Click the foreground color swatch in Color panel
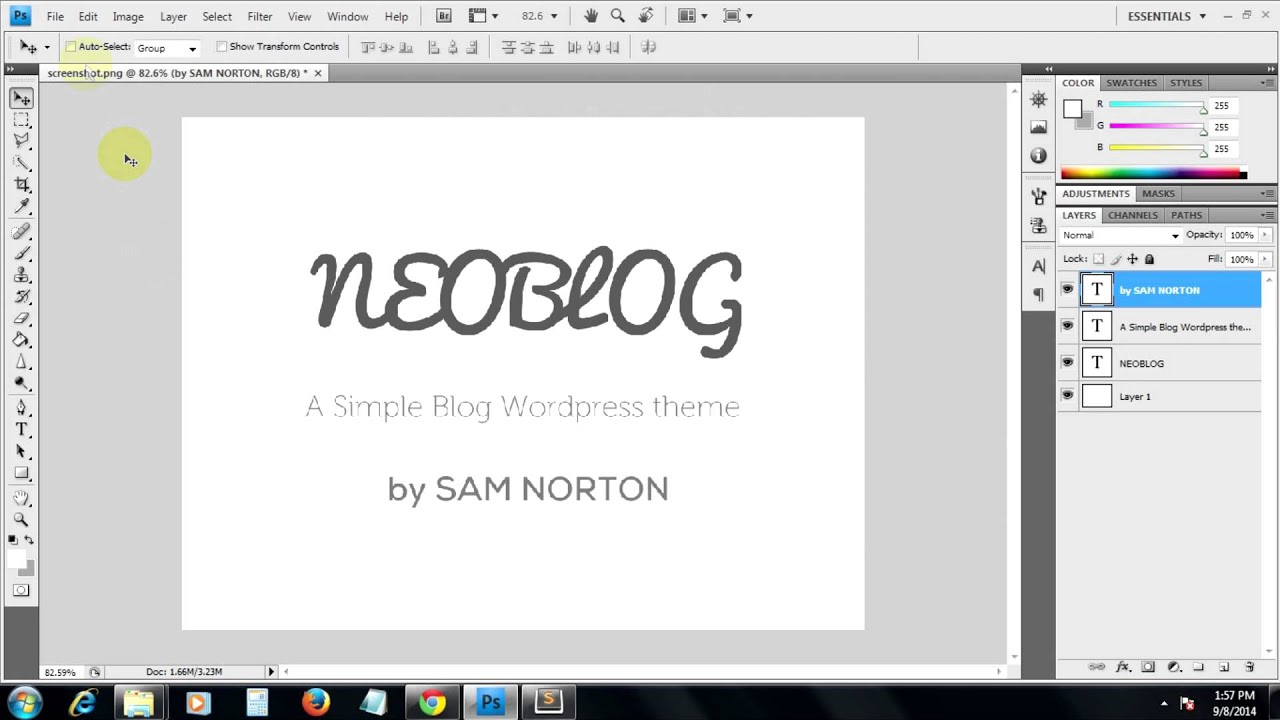Viewport: 1280px width, 720px height. (x=1072, y=108)
